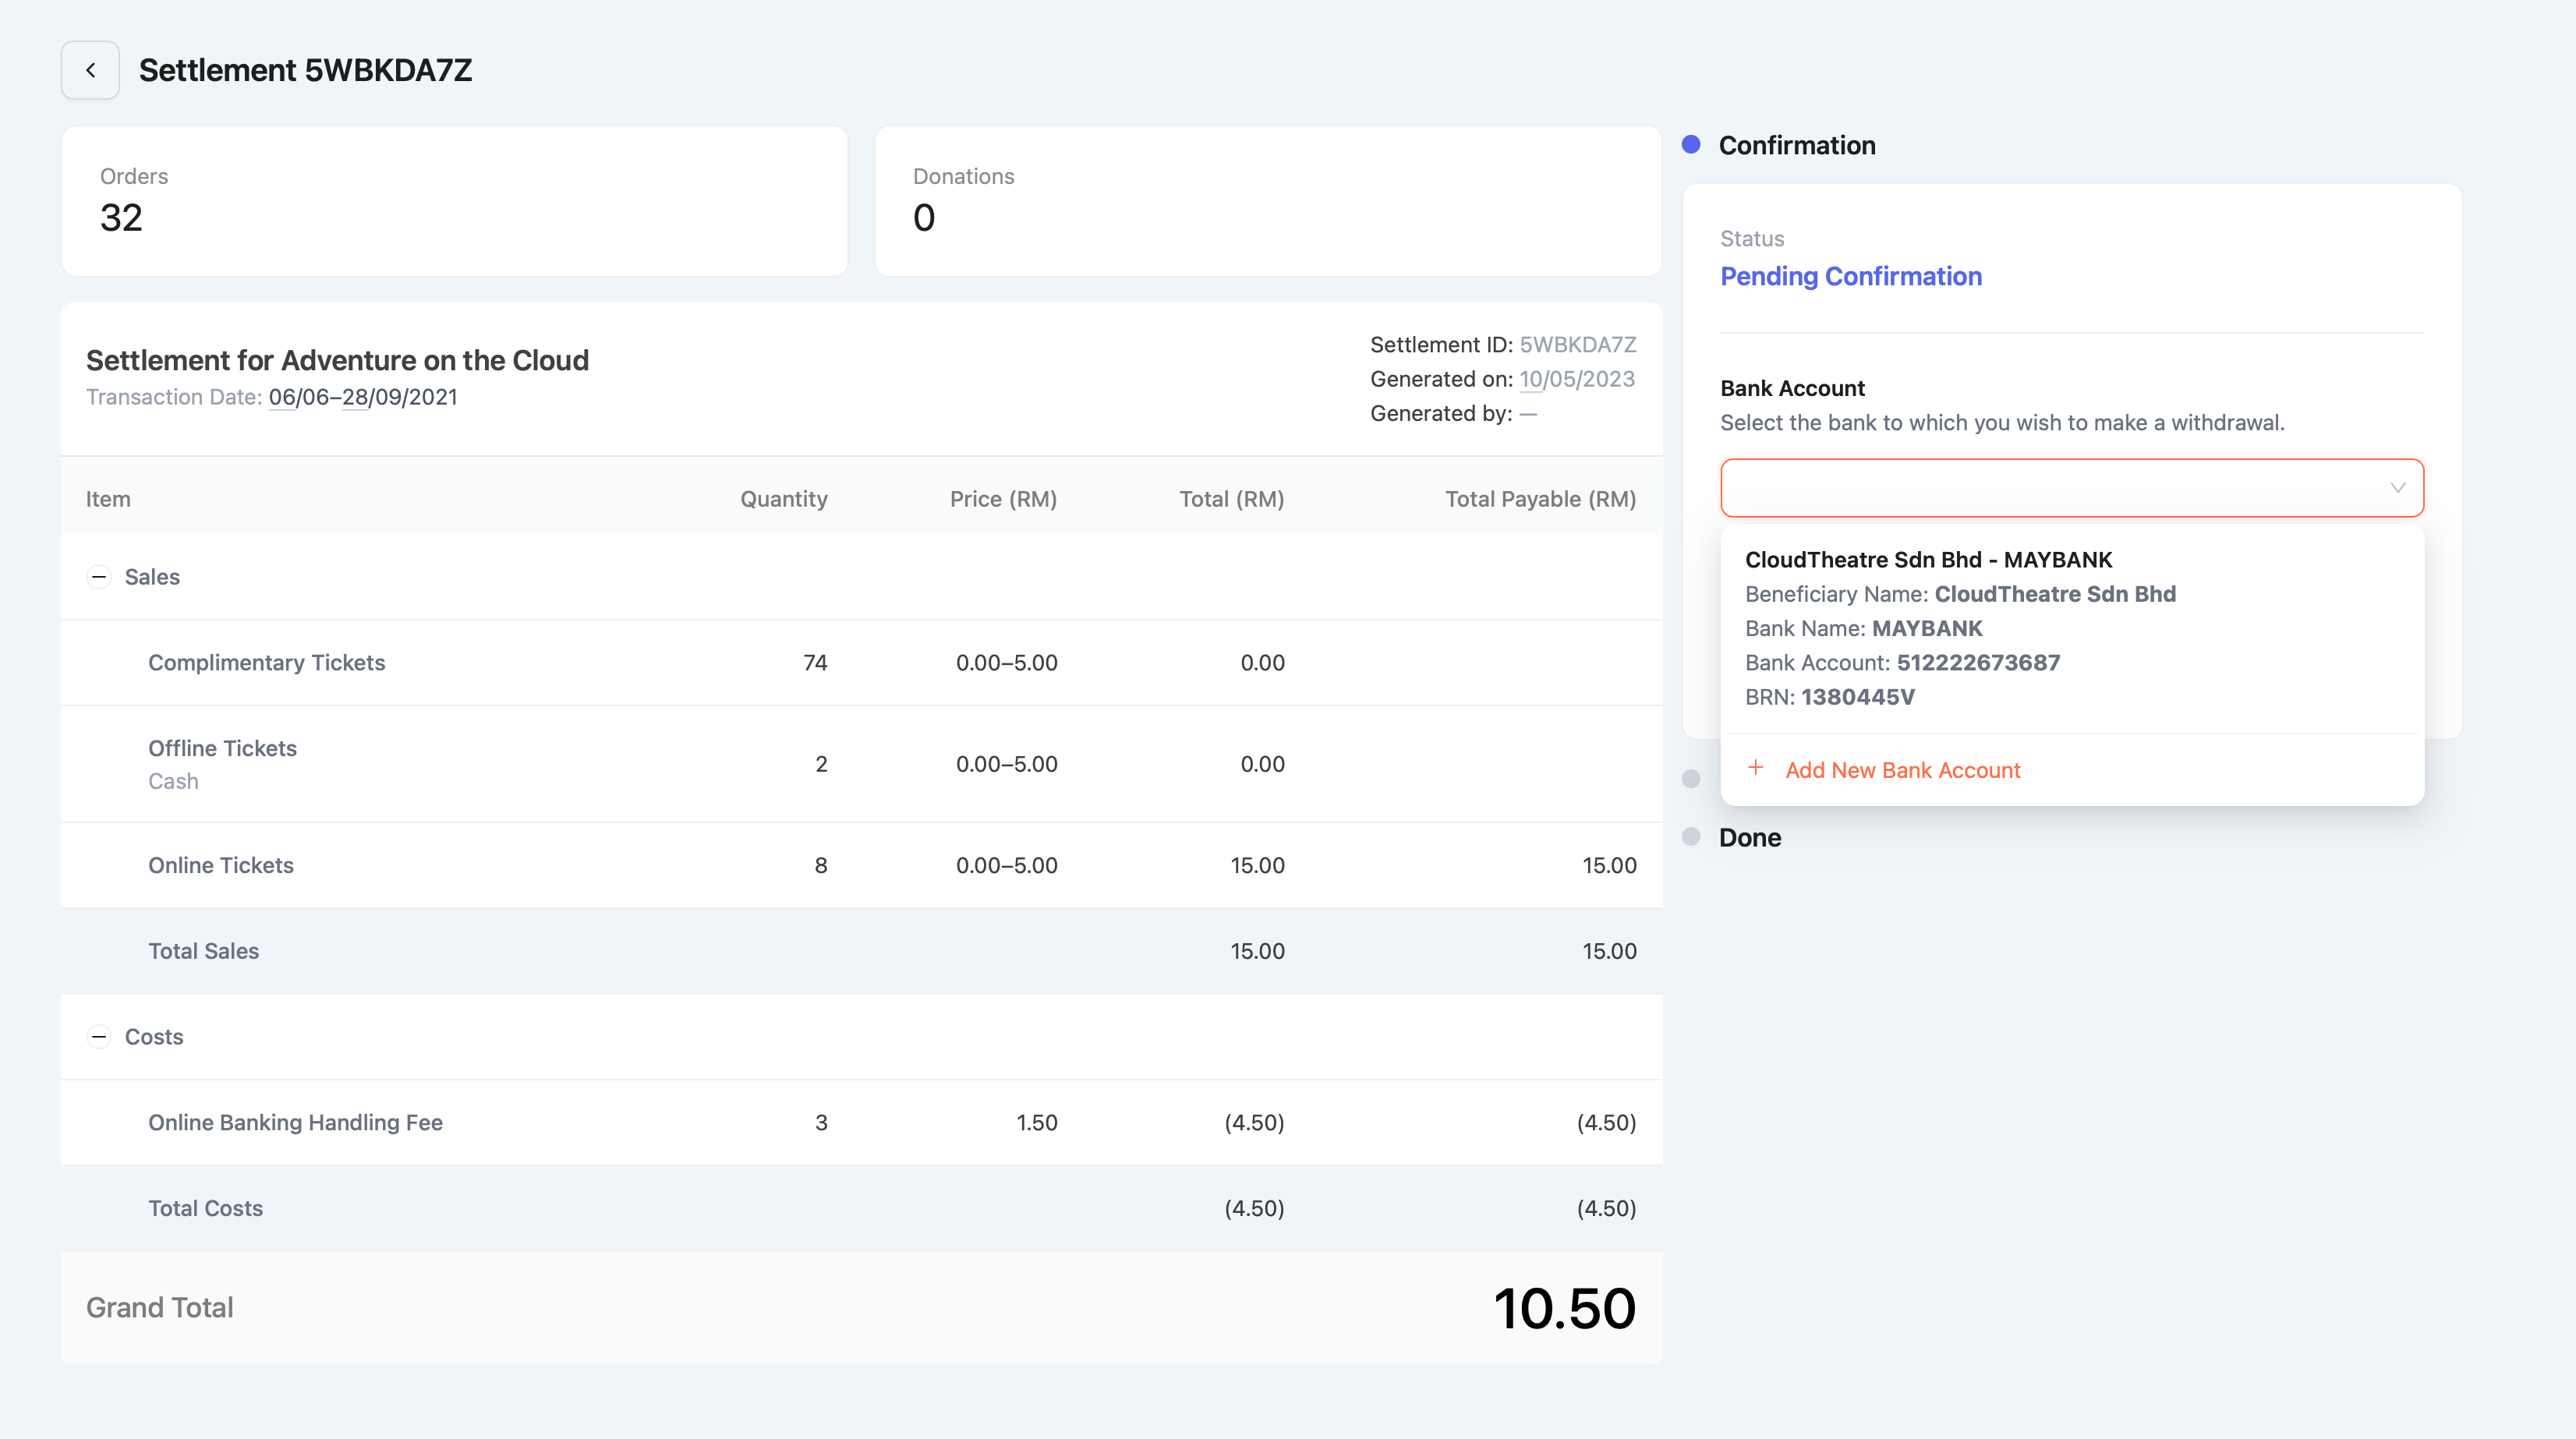Collapse the Sales section

pyautogui.click(x=99, y=577)
